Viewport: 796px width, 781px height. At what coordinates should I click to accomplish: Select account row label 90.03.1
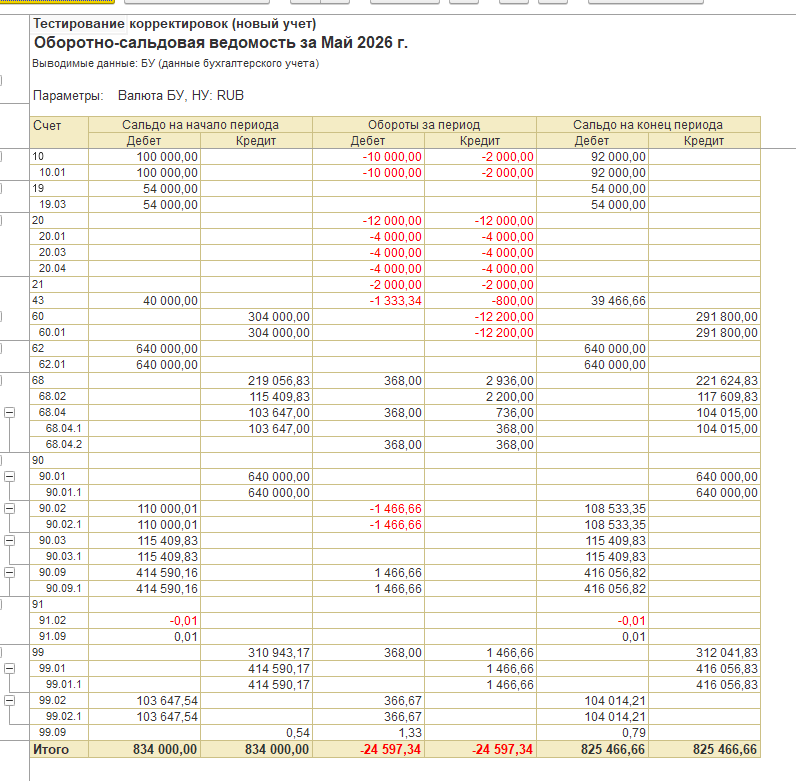[x=63, y=556]
